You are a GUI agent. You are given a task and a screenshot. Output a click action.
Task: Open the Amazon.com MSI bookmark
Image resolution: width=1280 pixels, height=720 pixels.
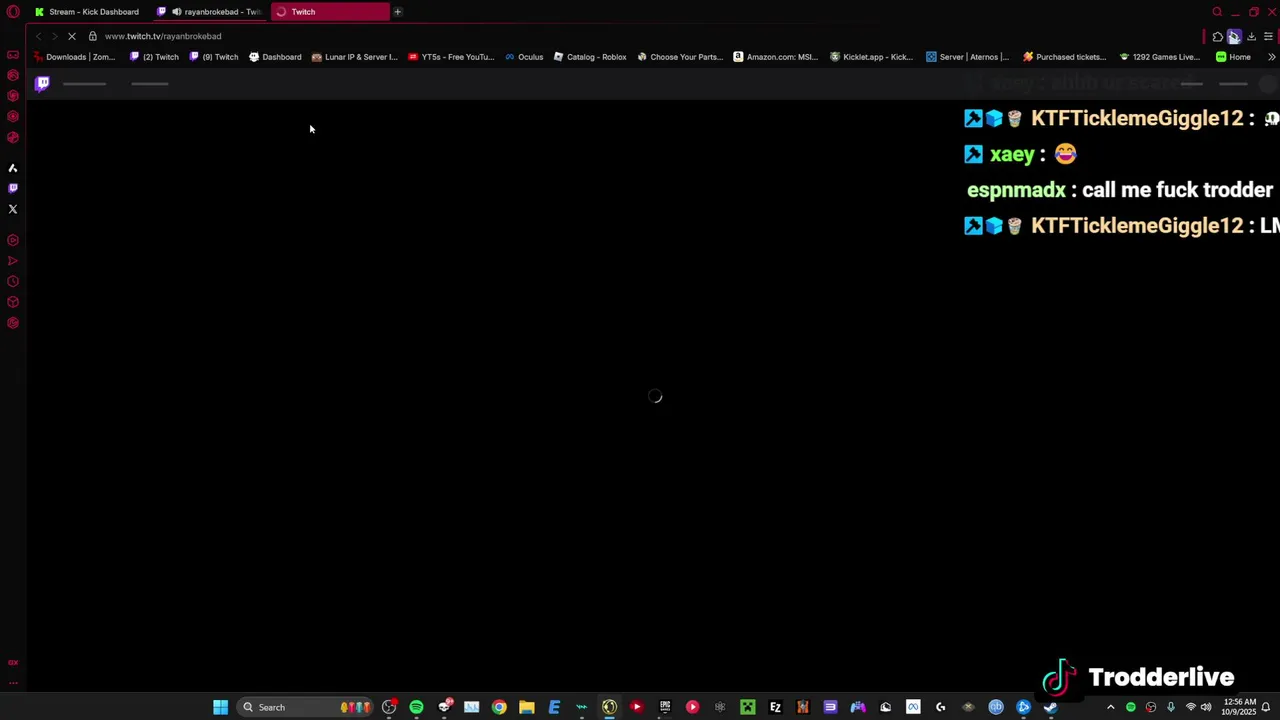tap(776, 57)
